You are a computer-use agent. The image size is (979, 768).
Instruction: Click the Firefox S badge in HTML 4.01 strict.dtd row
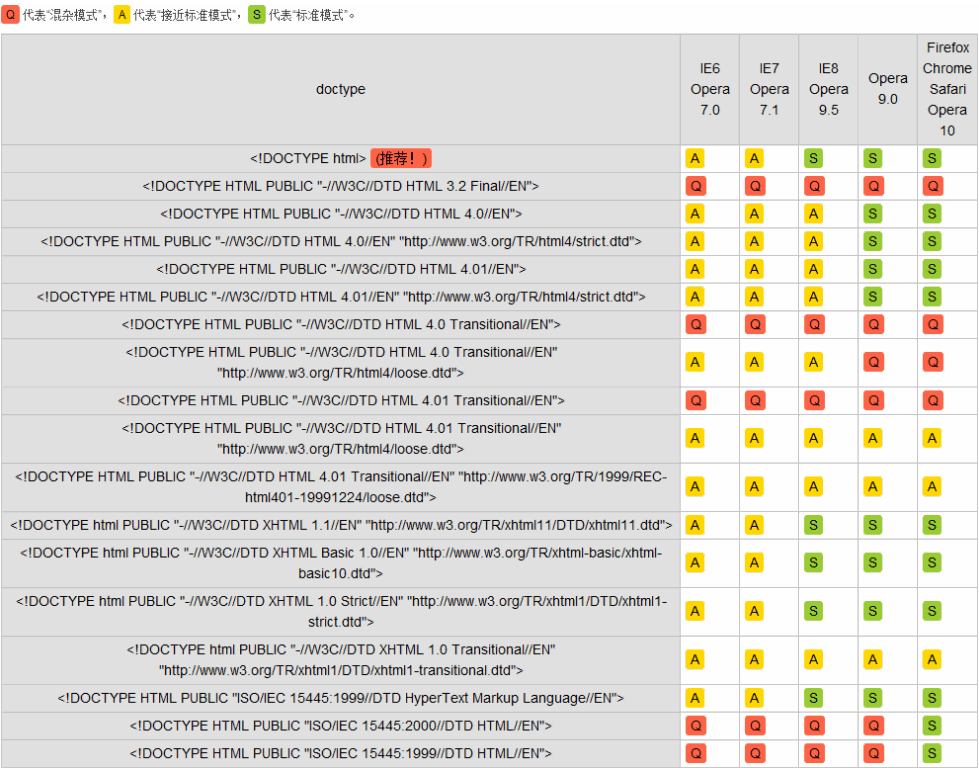pyautogui.click(x=932, y=297)
